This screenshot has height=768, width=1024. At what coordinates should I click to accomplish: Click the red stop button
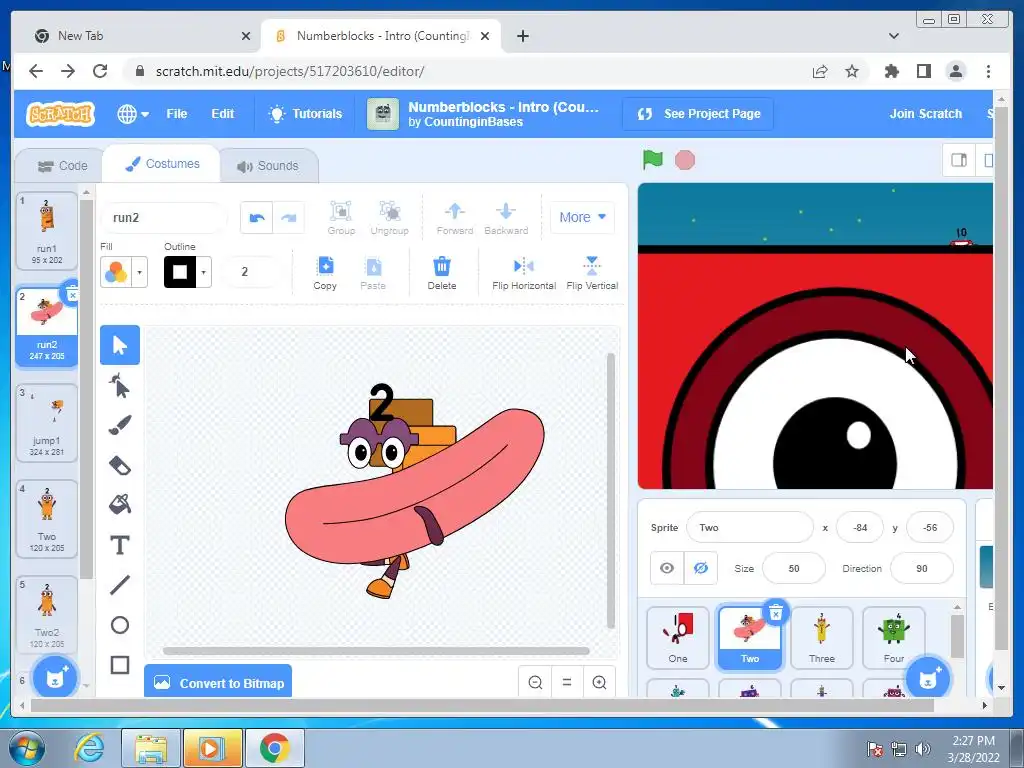[684, 160]
